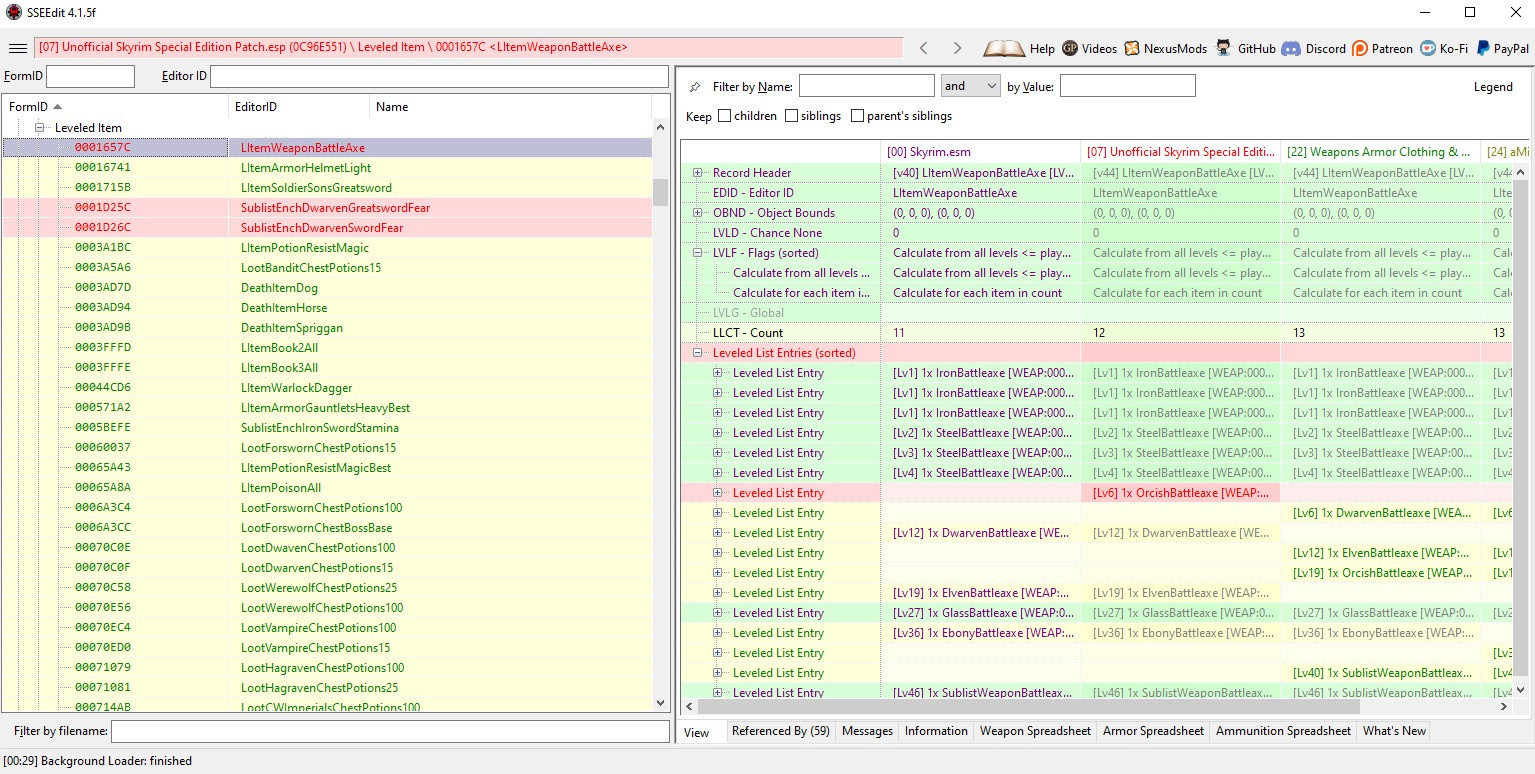The height and width of the screenshot is (774, 1535).
Task: Click the [00] Skyrim.esm column header
Action: (x=980, y=152)
